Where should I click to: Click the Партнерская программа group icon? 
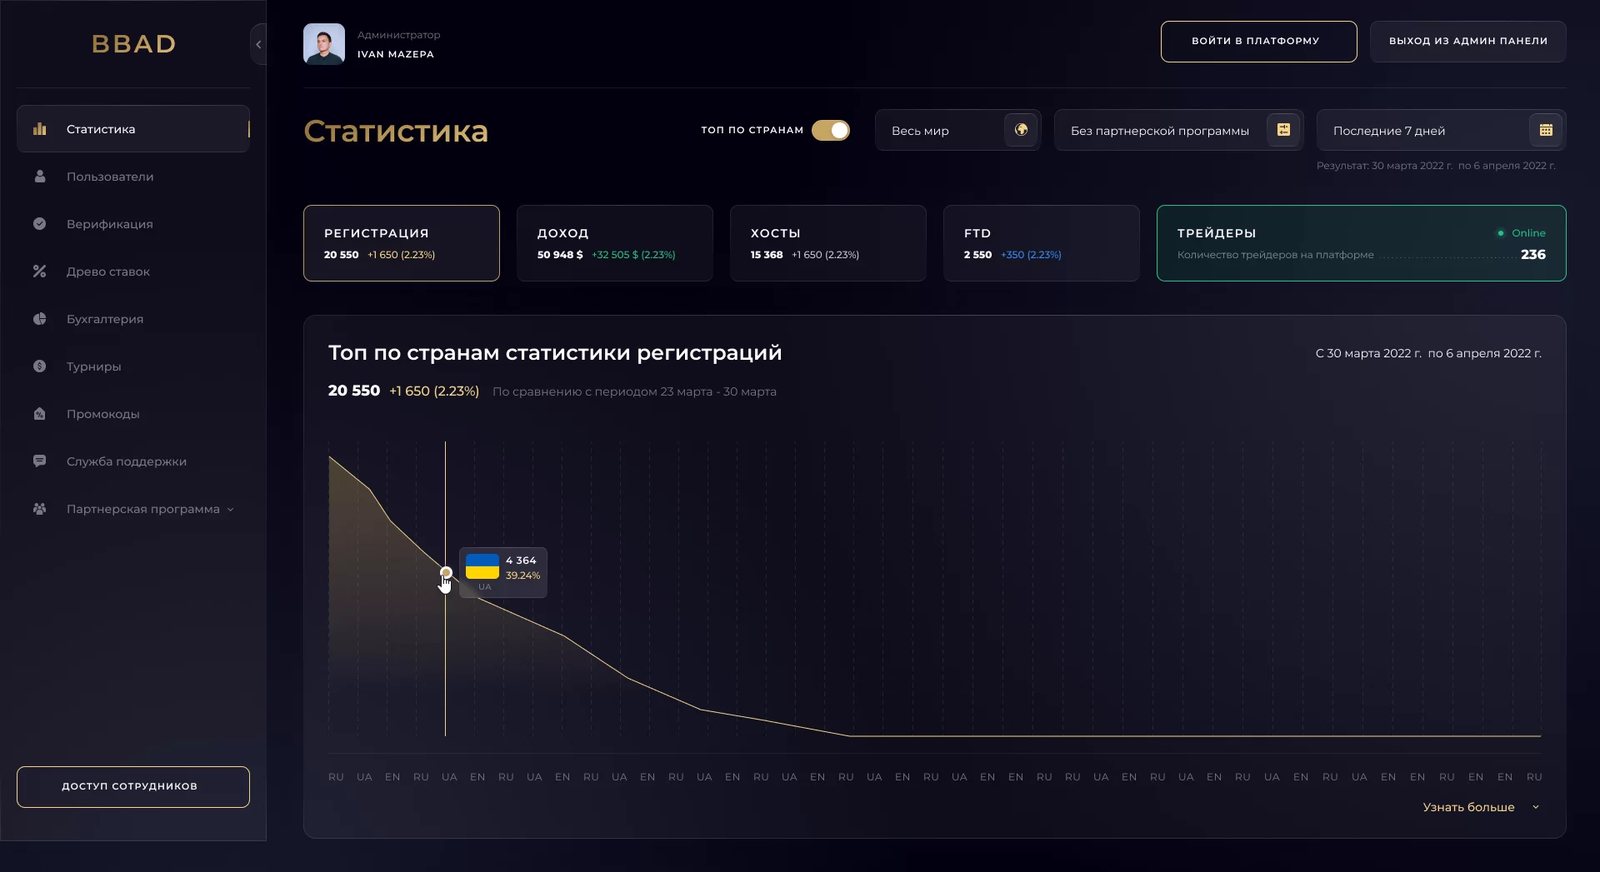(40, 509)
